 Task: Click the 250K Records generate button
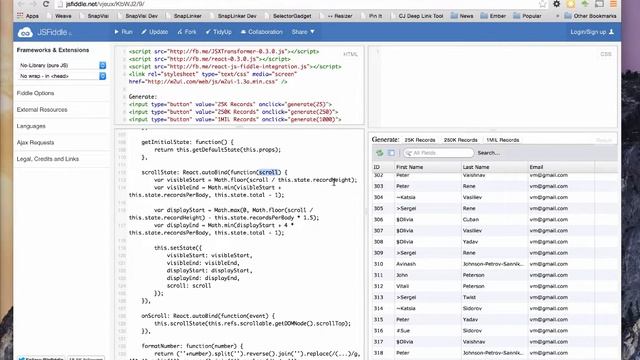[x=460, y=140]
